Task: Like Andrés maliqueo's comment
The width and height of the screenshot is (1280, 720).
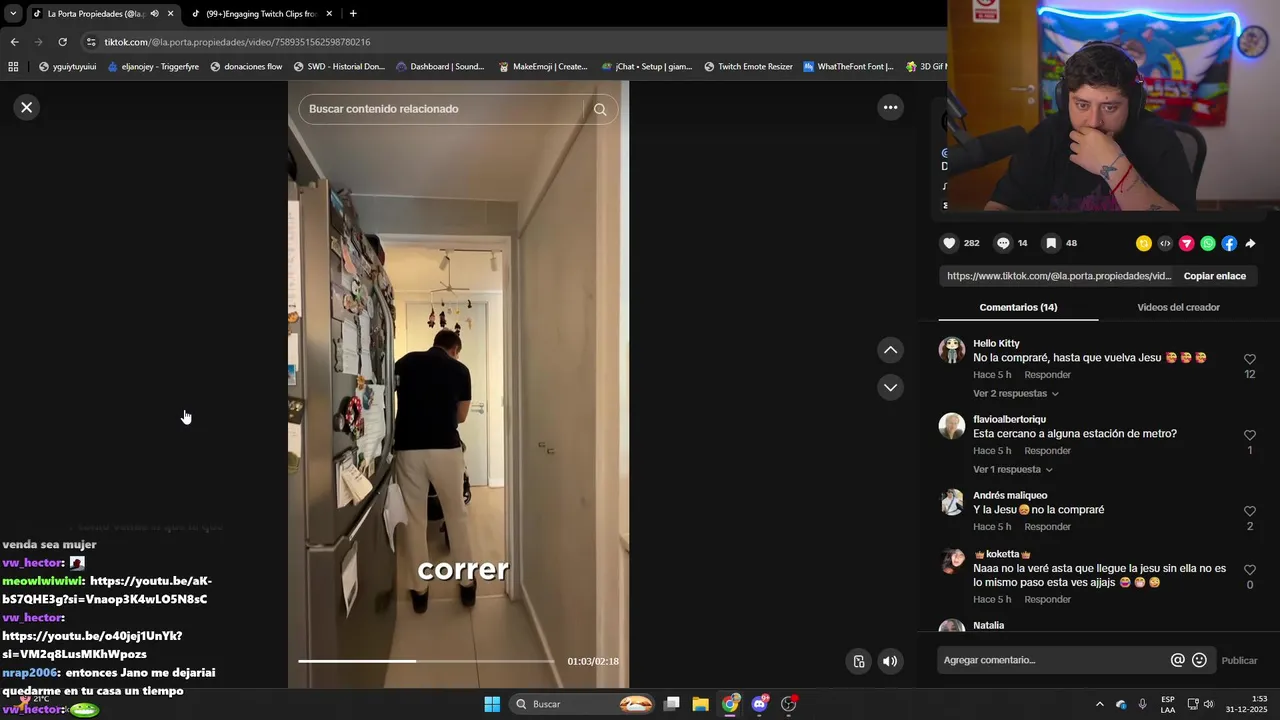Action: 1250,511
